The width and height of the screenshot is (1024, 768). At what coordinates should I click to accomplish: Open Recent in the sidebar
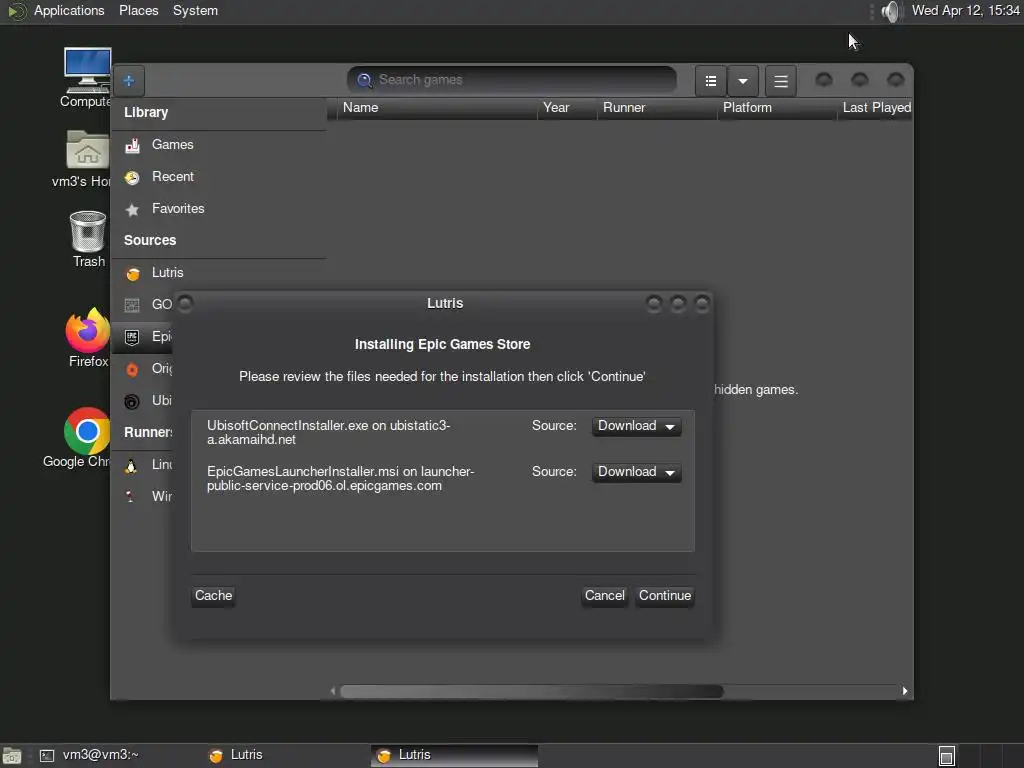coord(219,176)
